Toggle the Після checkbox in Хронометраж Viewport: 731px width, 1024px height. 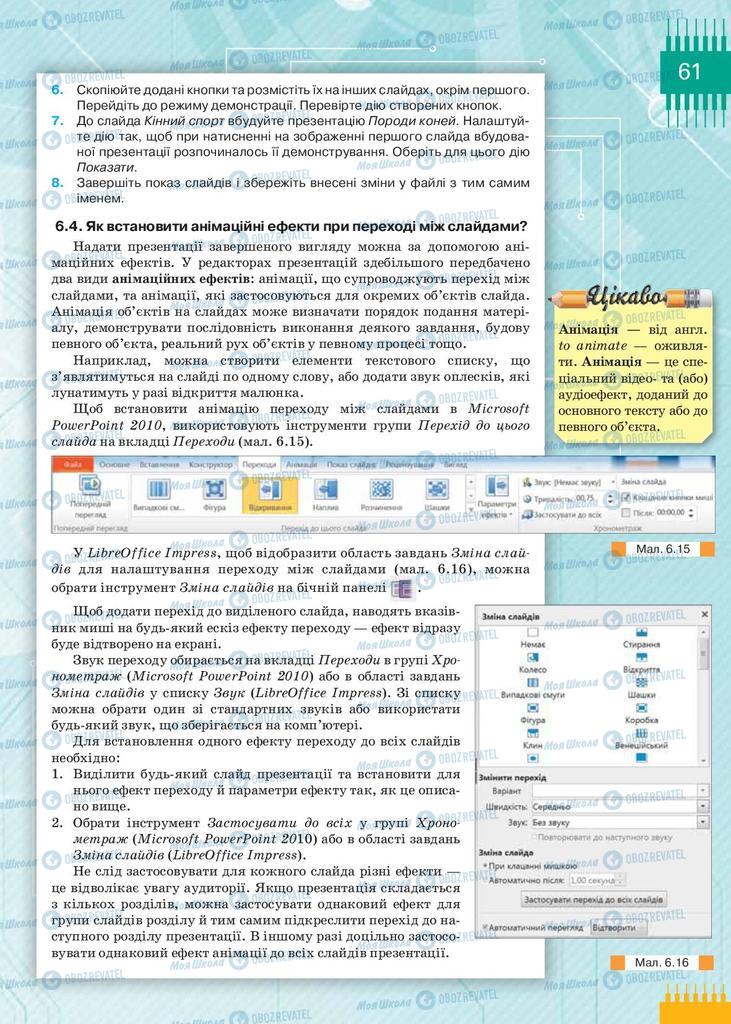[x=626, y=513]
